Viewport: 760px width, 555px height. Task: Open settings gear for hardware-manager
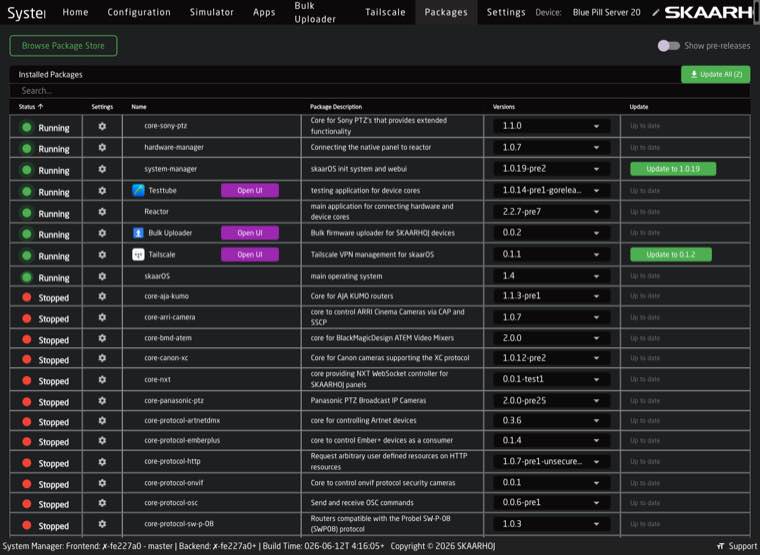click(x=102, y=147)
